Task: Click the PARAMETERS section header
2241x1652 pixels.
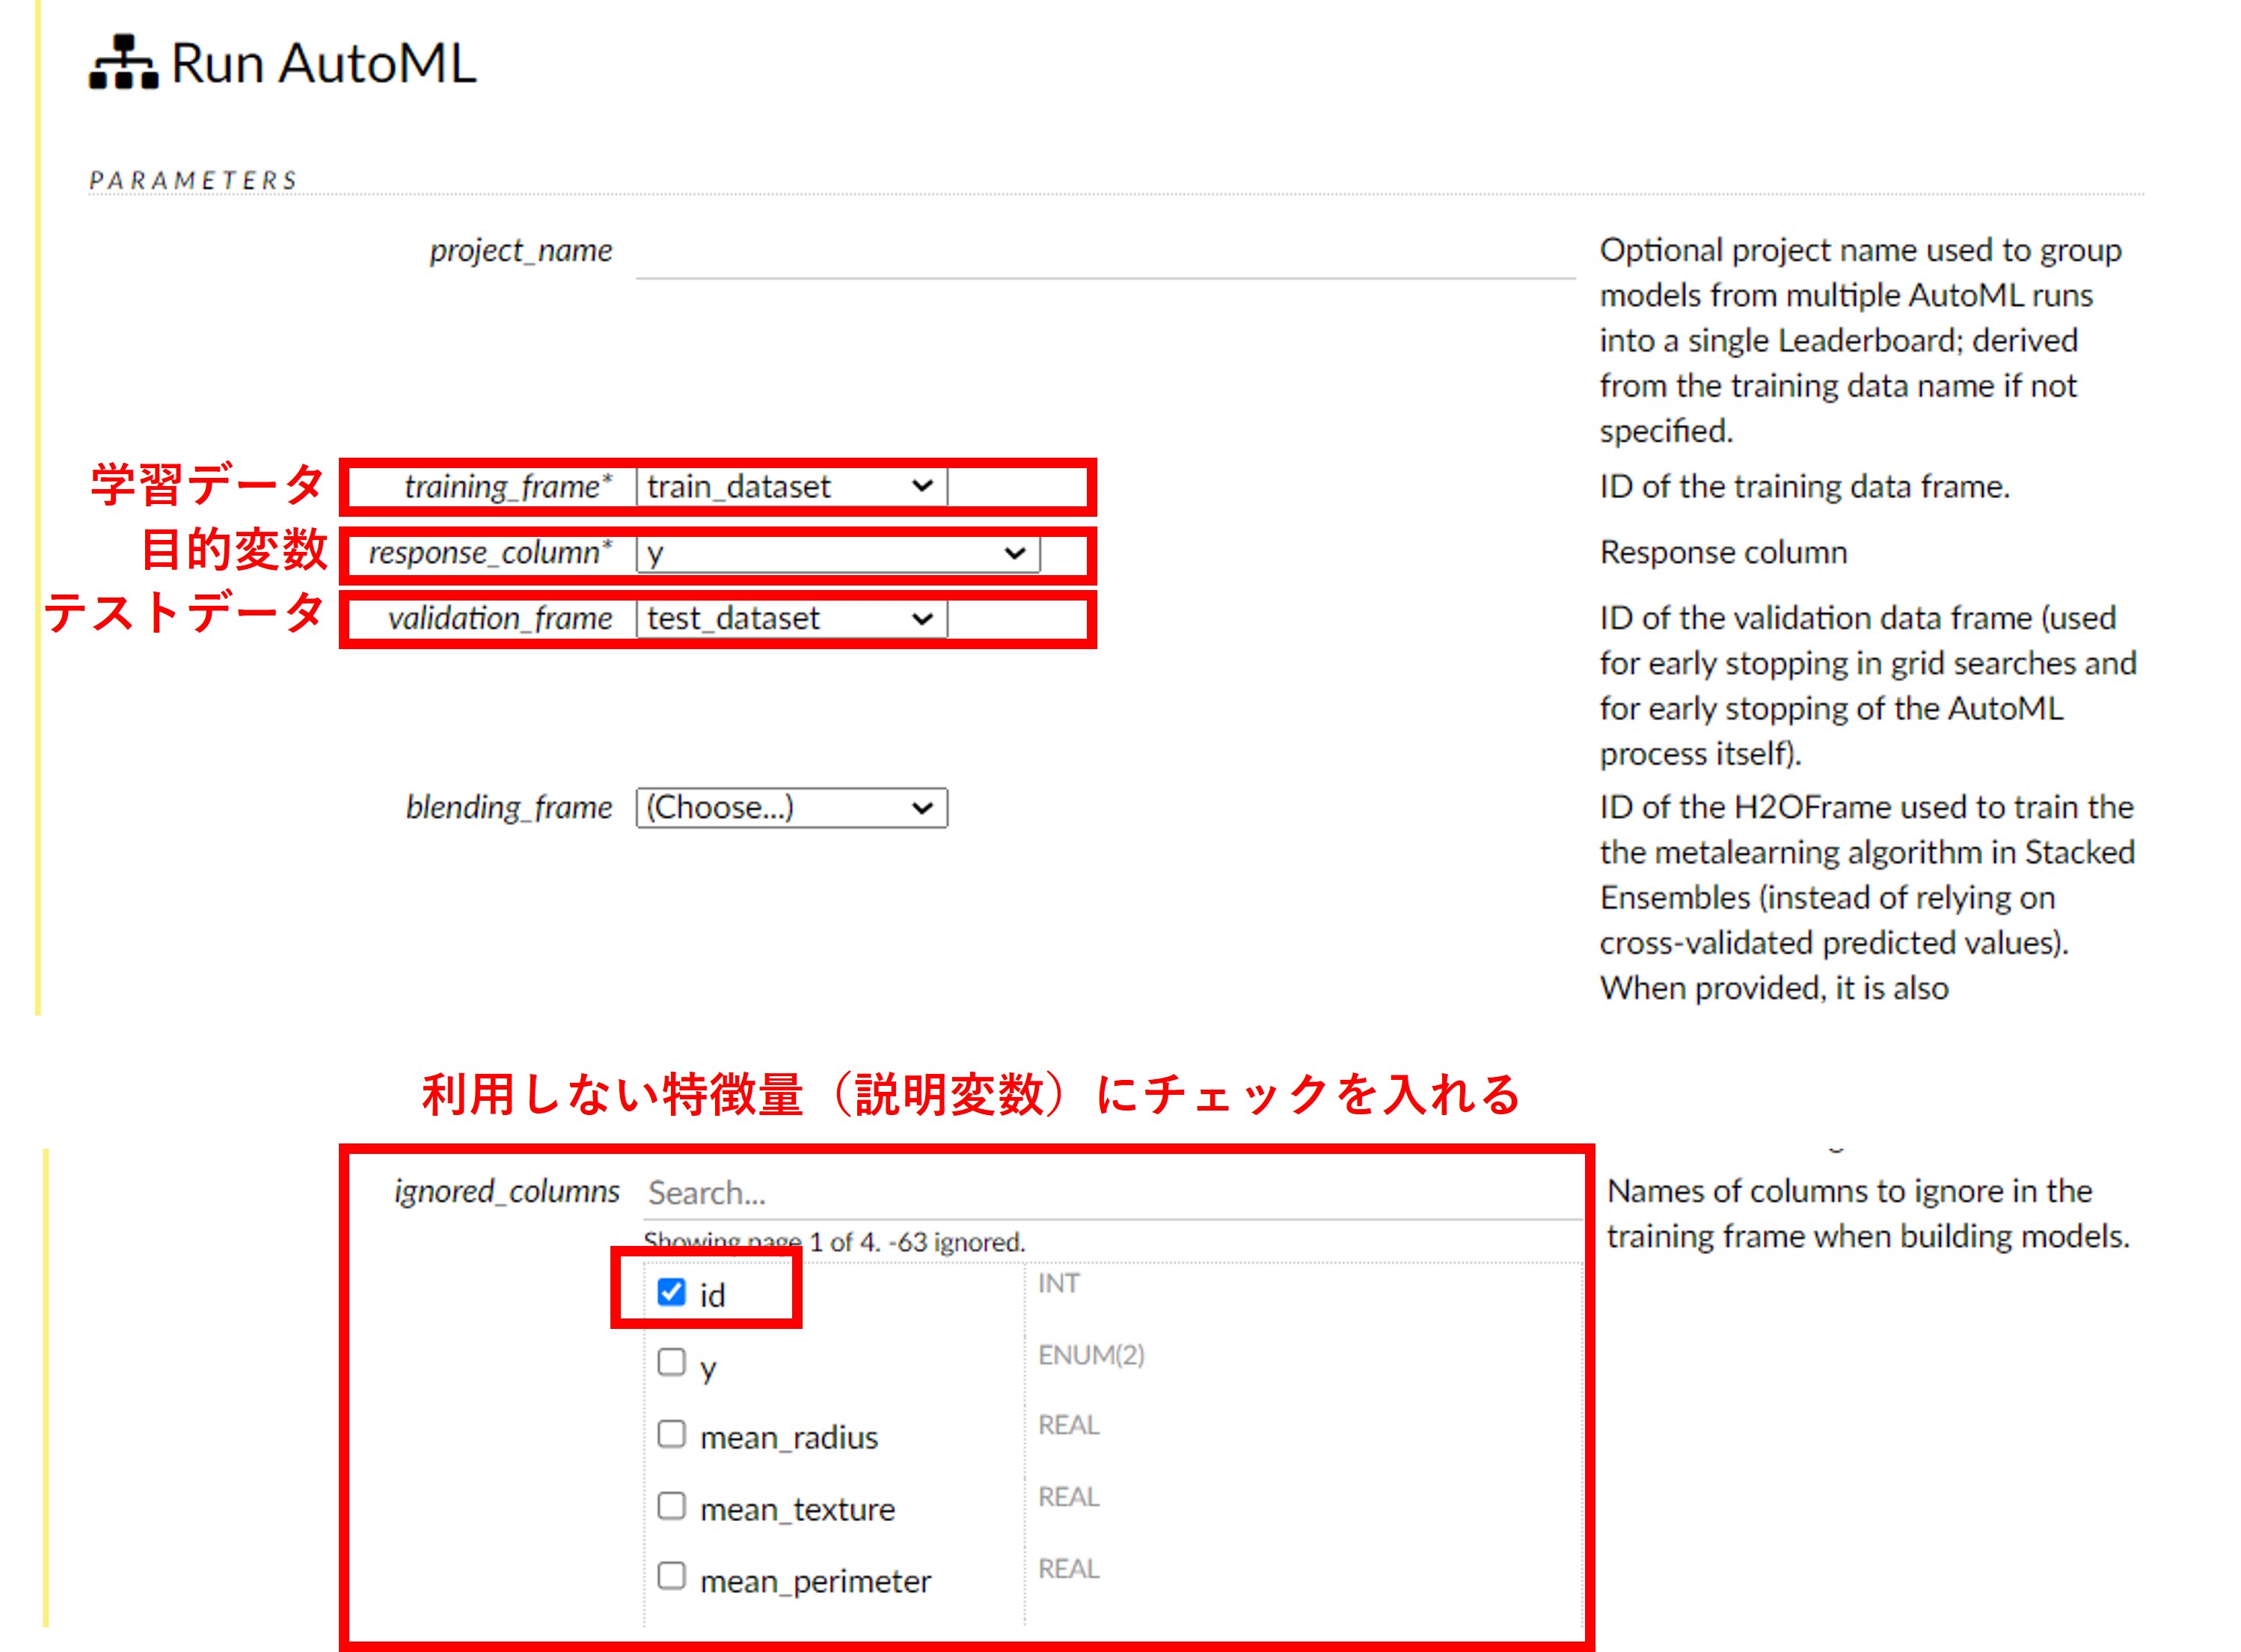Action: pyautogui.click(x=193, y=181)
